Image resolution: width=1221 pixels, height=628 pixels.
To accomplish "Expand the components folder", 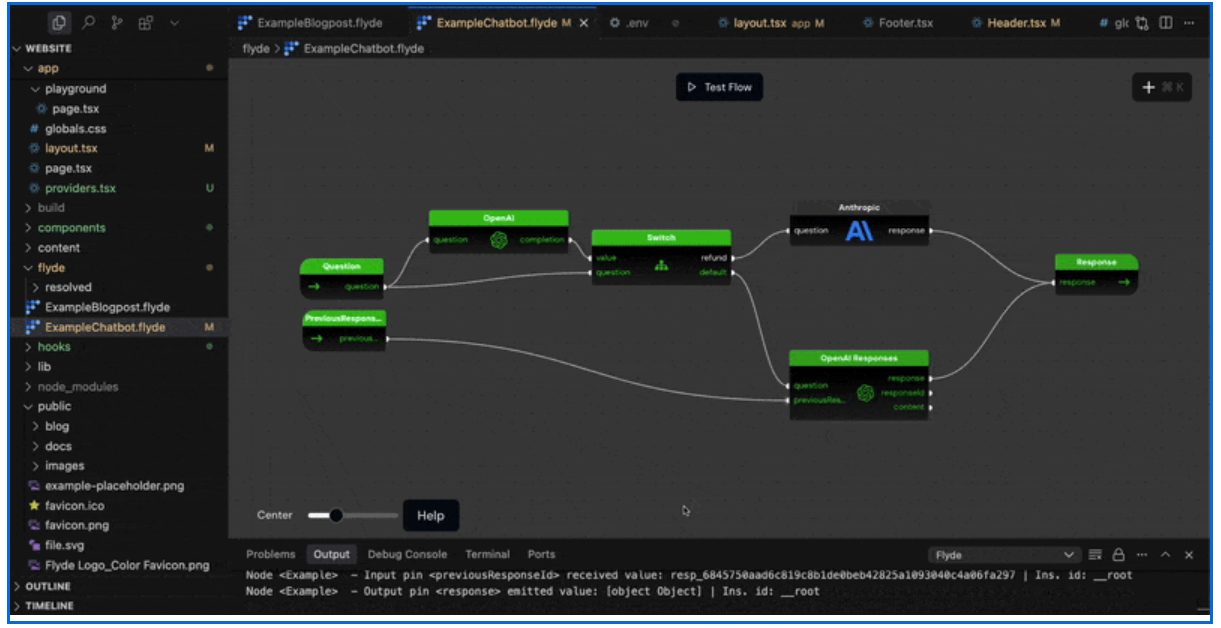I will pos(71,228).
